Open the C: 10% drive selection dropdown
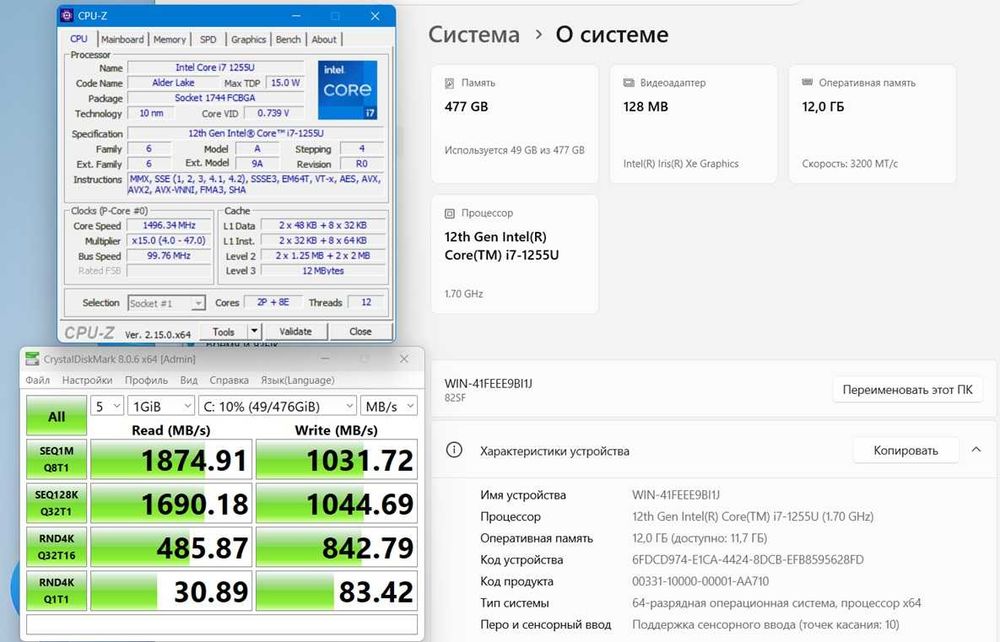1000x642 pixels. (x=278, y=406)
